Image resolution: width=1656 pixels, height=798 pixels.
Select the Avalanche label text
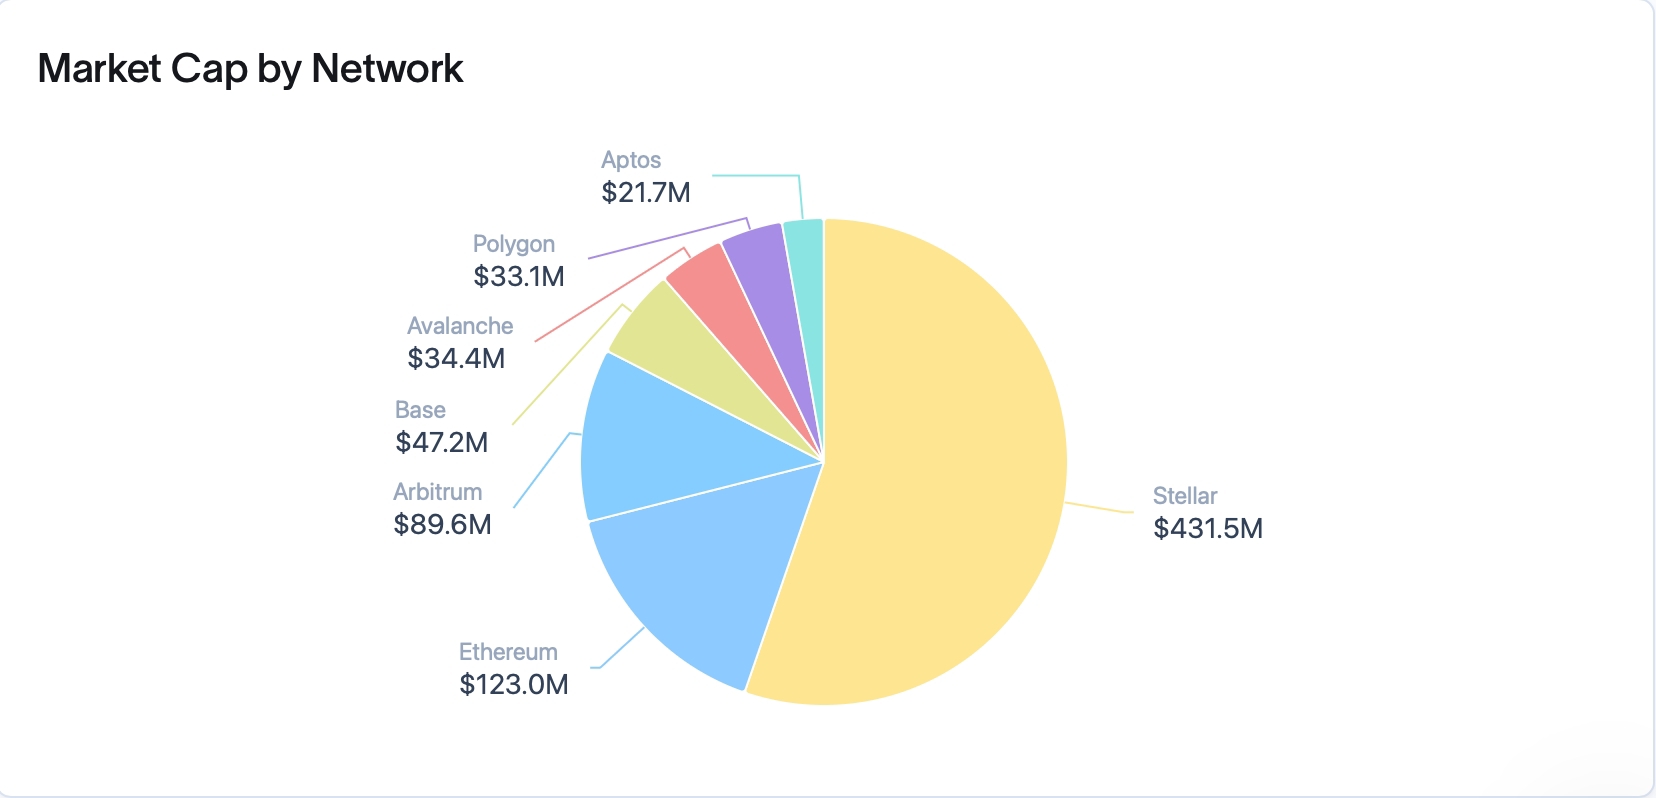click(460, 326)
